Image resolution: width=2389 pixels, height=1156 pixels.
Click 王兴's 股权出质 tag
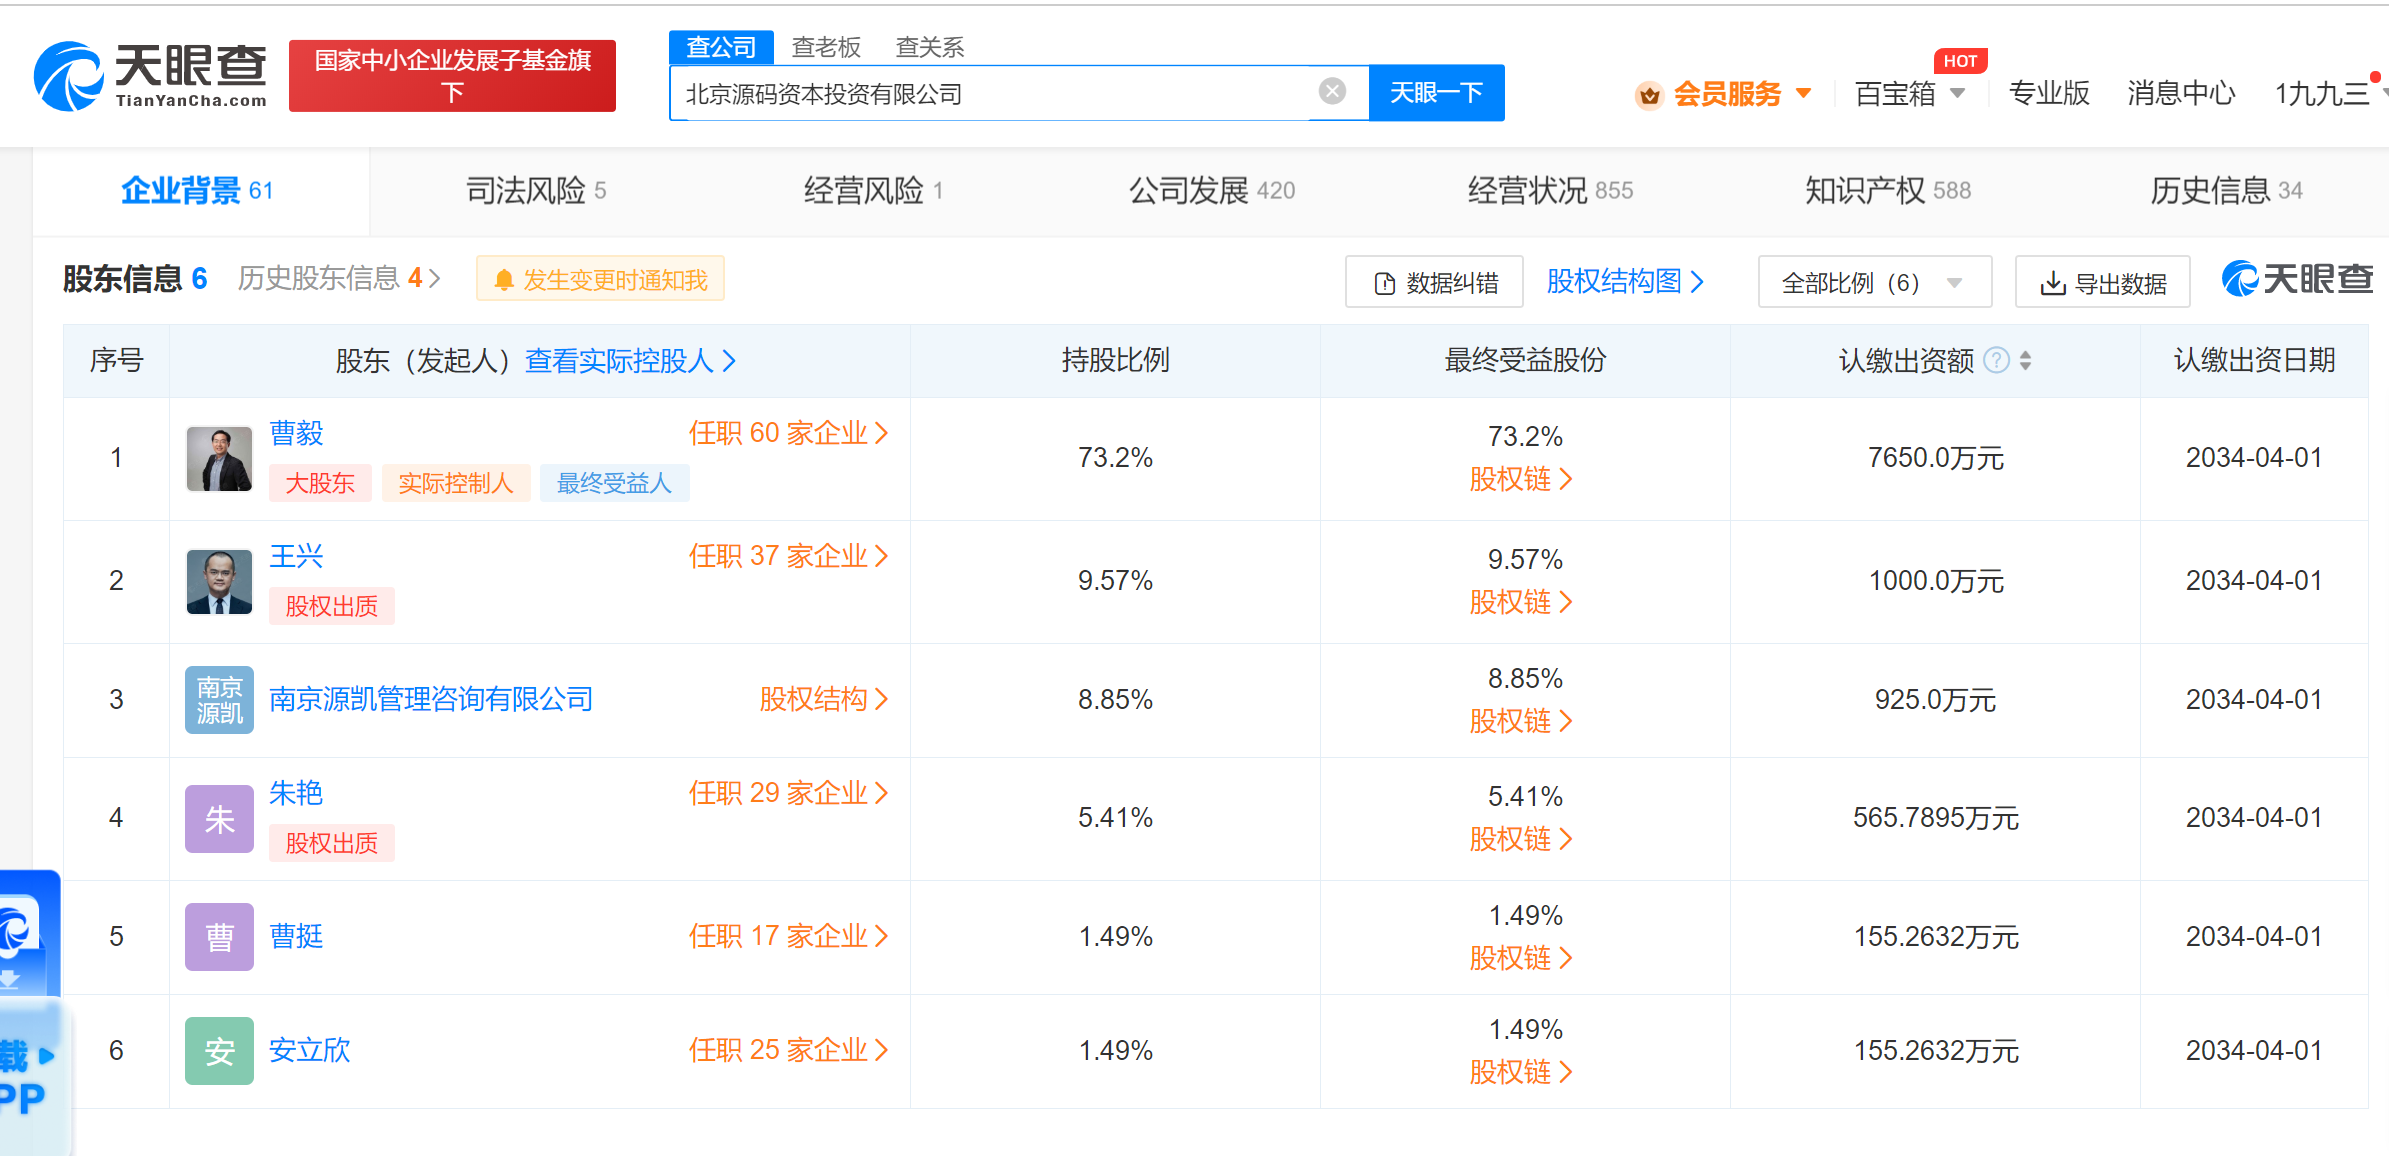pyautogui.click(x=332, y=606)
